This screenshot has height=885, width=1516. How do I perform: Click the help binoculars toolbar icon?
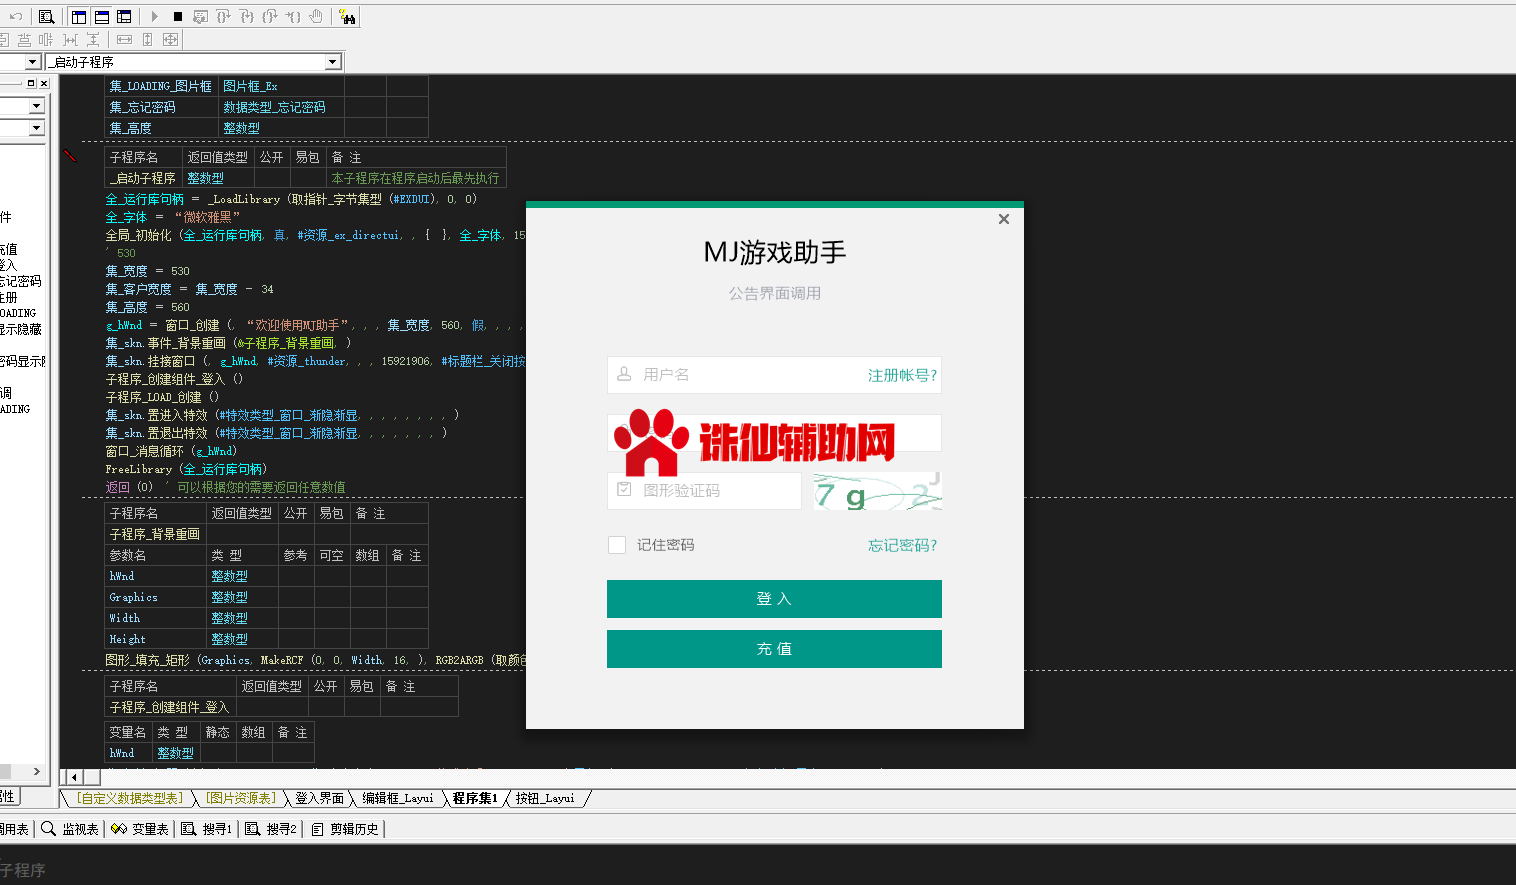click(x=347, y=17)
